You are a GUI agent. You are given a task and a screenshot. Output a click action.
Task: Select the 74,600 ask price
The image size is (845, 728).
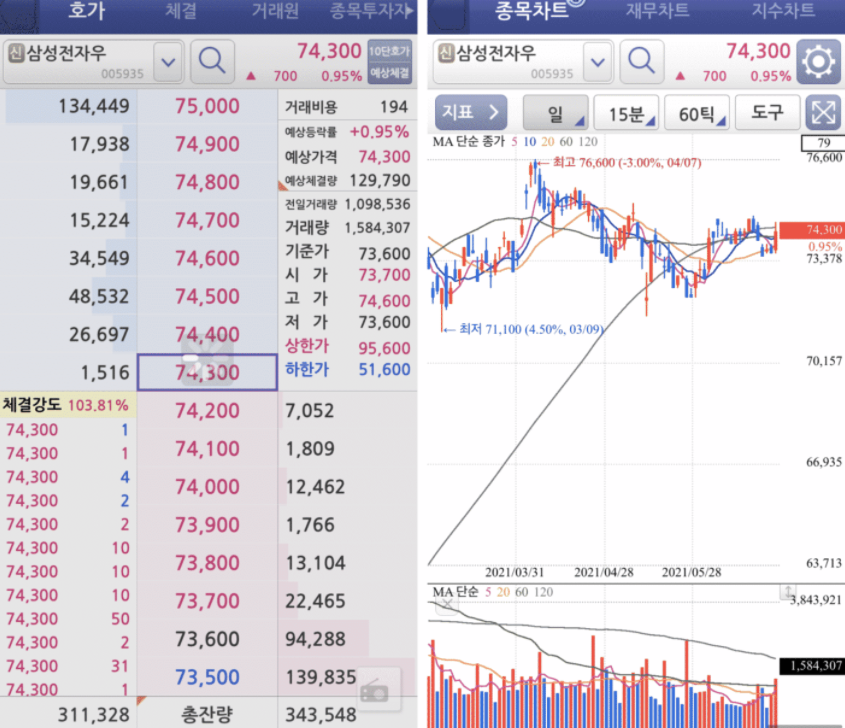[207, 259]
